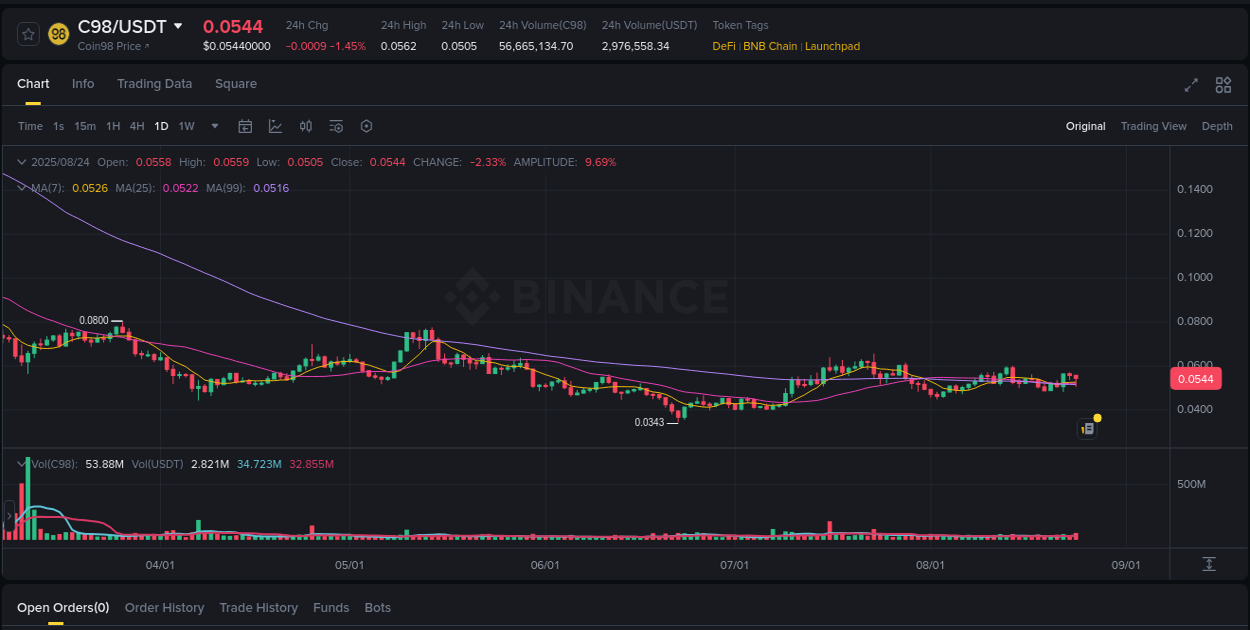This screenshot has width=1250, height=630.
Task: Open the C98/USDT pair selector dropdown
Action: click(131, 26)
